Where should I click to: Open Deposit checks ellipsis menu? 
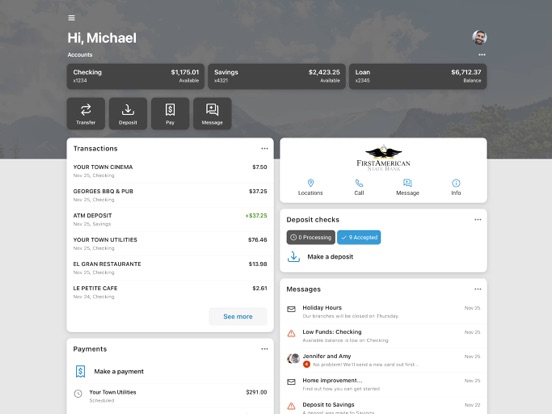pos(477,220)
